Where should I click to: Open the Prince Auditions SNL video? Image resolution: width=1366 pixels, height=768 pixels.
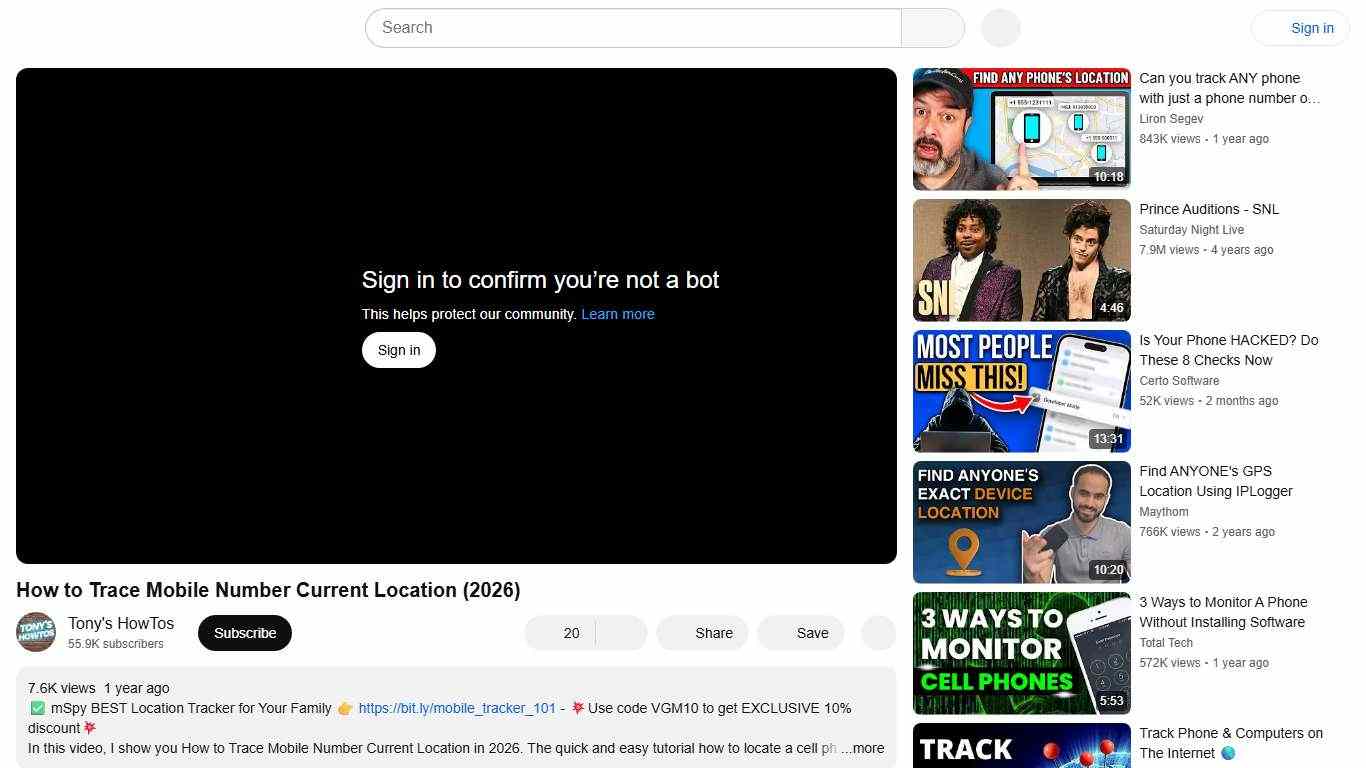[x=1021, y=259]
